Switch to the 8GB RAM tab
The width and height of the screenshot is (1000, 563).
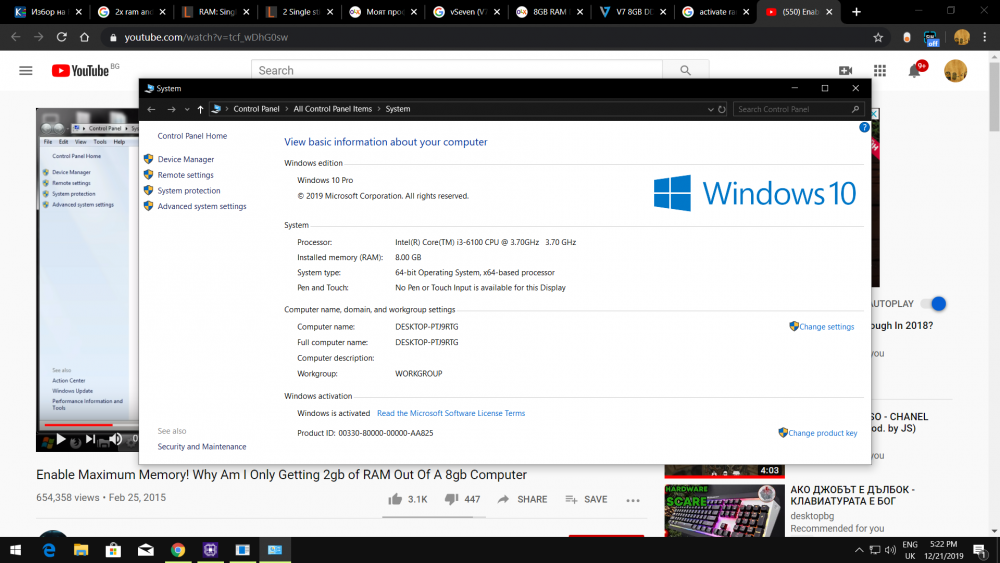click(x=549, y=12)
